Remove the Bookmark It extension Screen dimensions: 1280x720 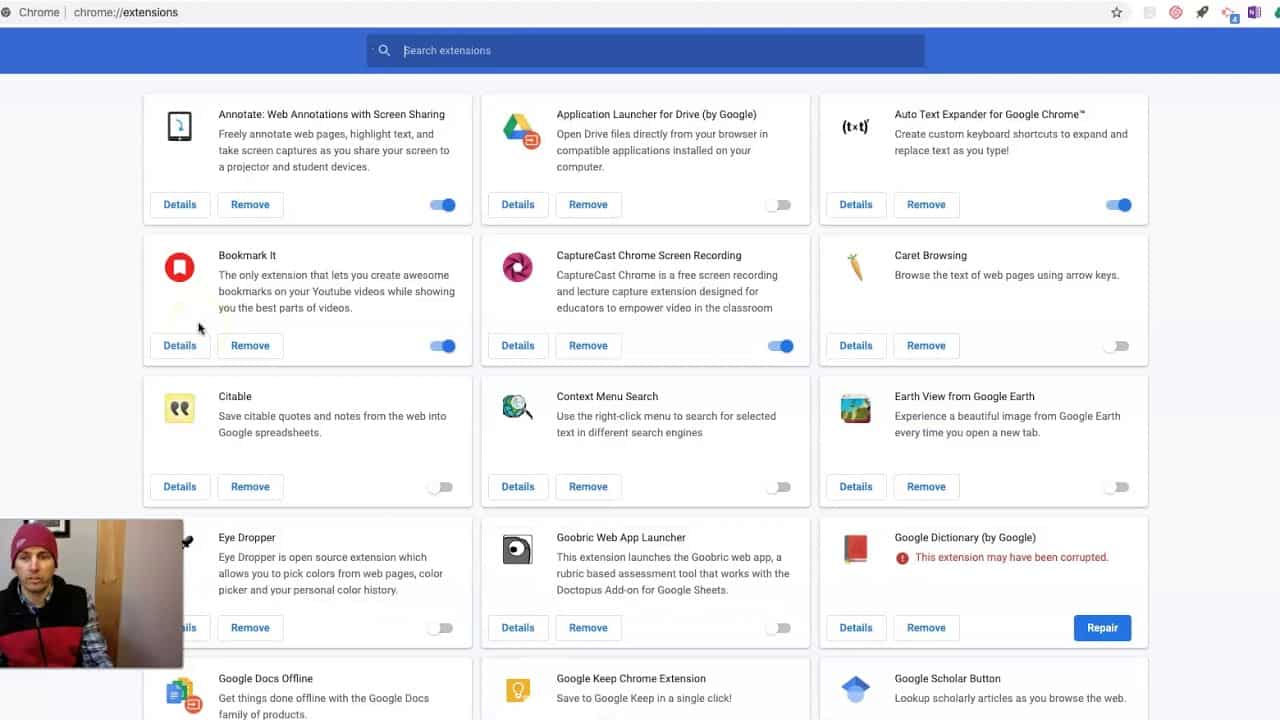click(250, 346)
